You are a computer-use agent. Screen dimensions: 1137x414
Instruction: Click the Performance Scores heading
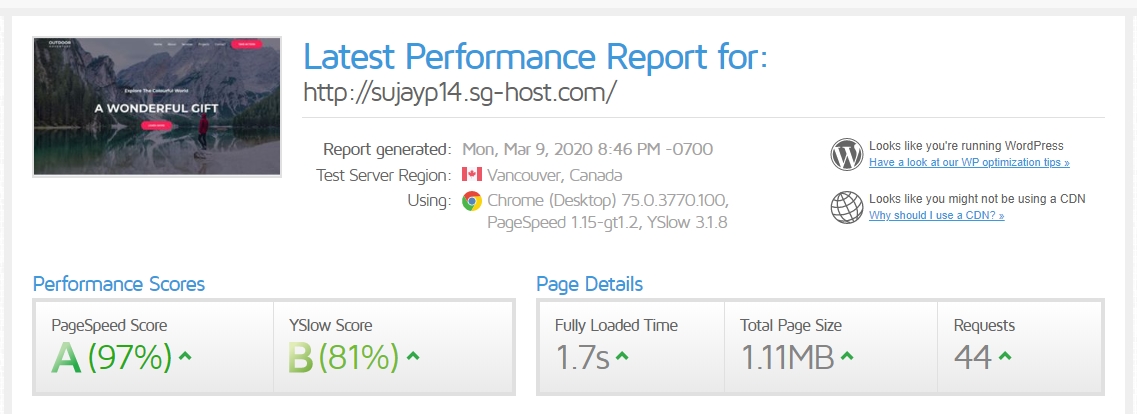(119, 283)
